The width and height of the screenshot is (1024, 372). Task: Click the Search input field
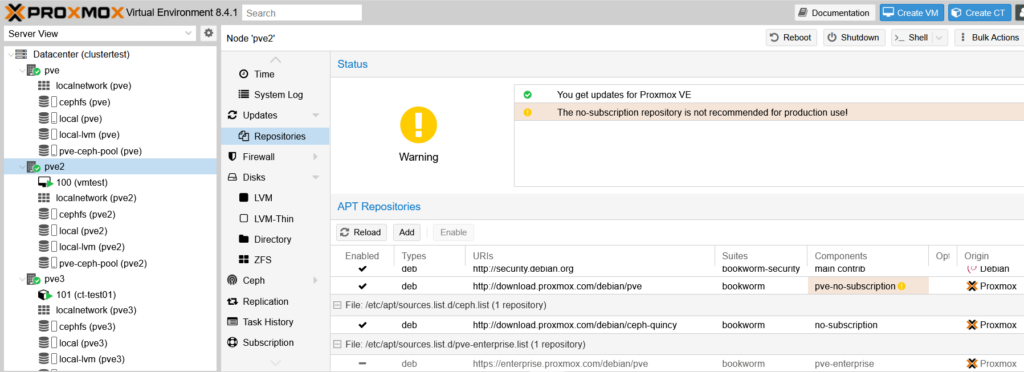coord(302,12)
